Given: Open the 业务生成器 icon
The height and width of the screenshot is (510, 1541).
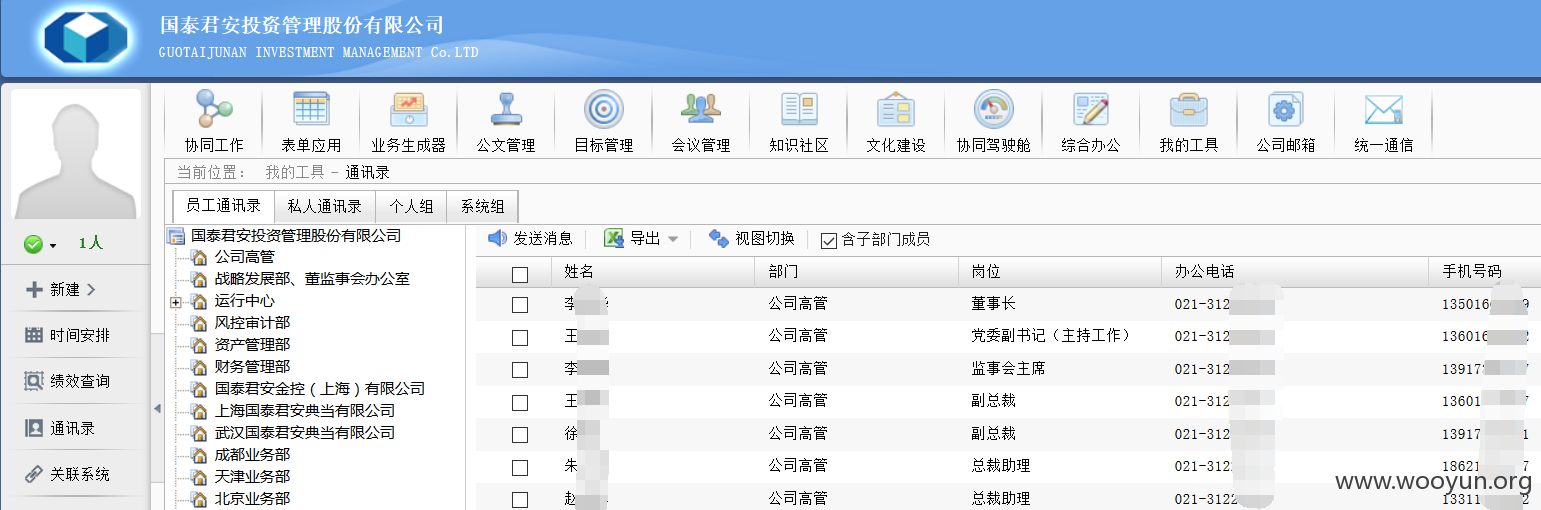Looking at the screenshot, I should click(408, 108).
